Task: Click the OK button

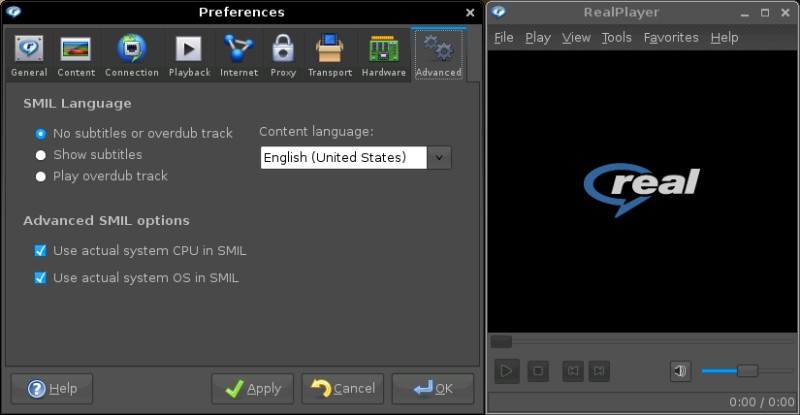Action: pos(433,389)
